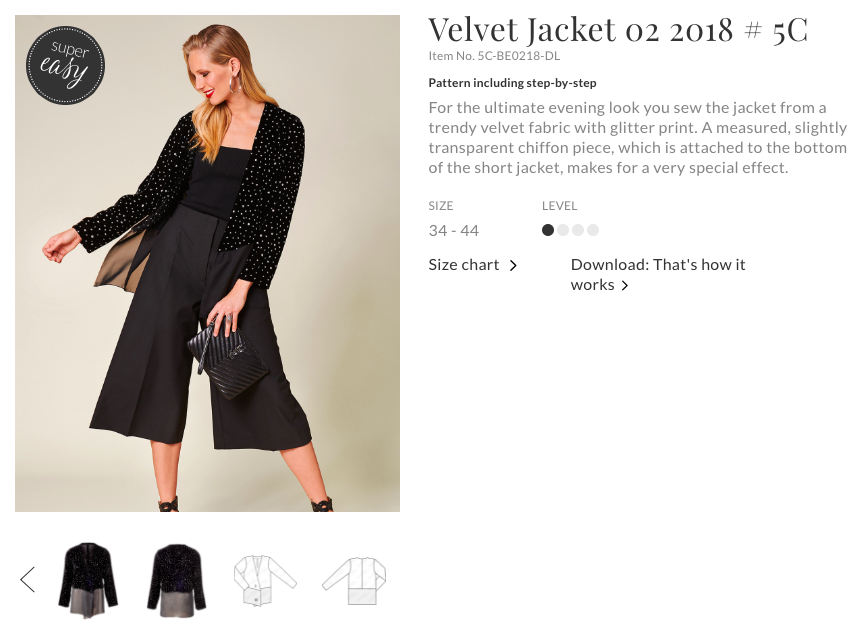Click the third level dot
The image size is (864, 631).
tap(578, 230)
